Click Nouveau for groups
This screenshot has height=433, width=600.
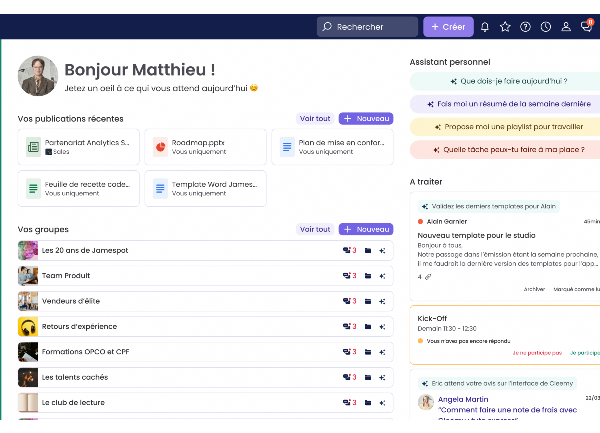pos(366,229)
